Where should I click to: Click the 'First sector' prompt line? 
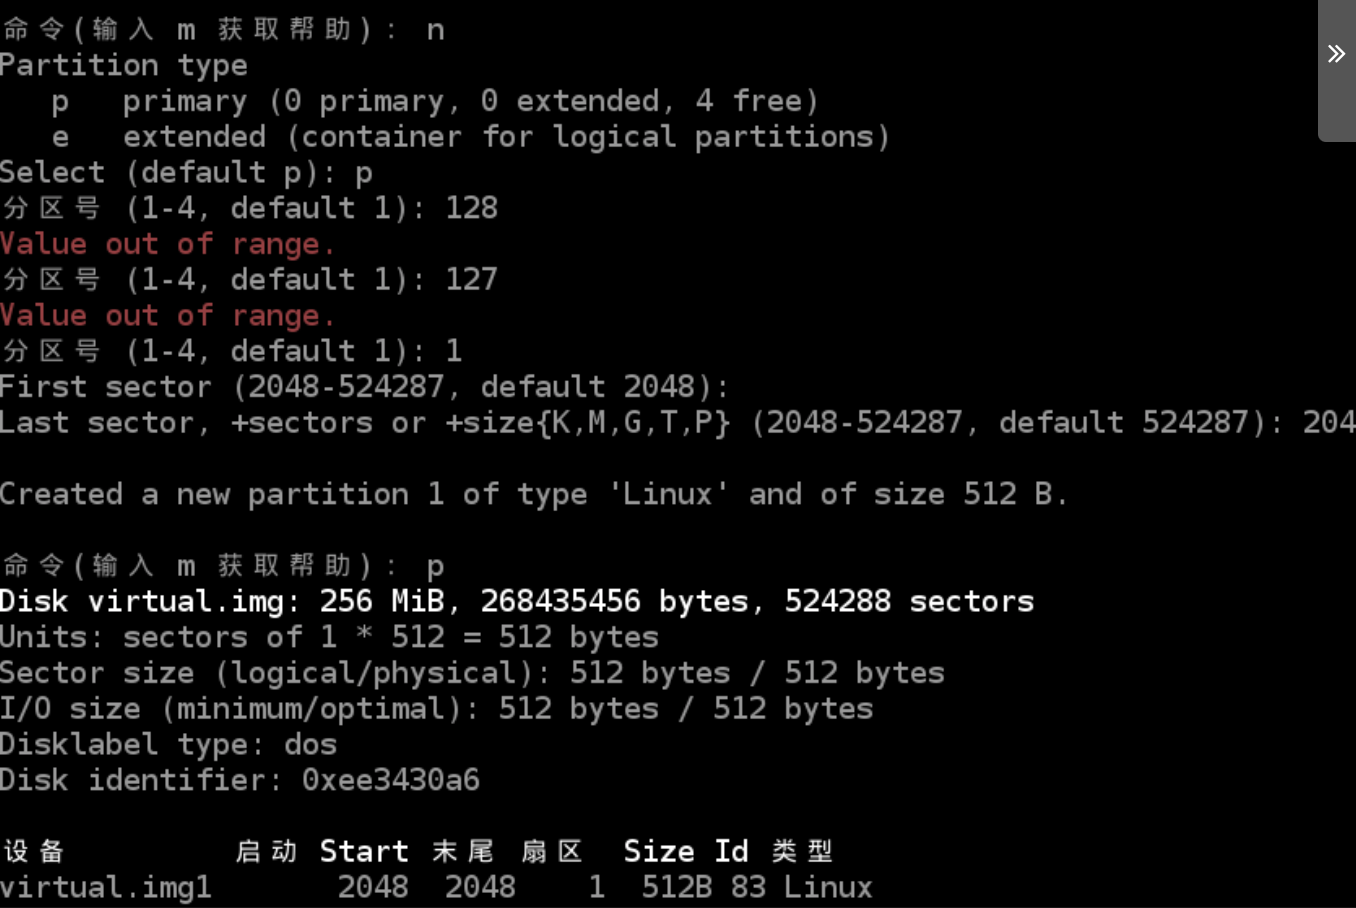364,387
